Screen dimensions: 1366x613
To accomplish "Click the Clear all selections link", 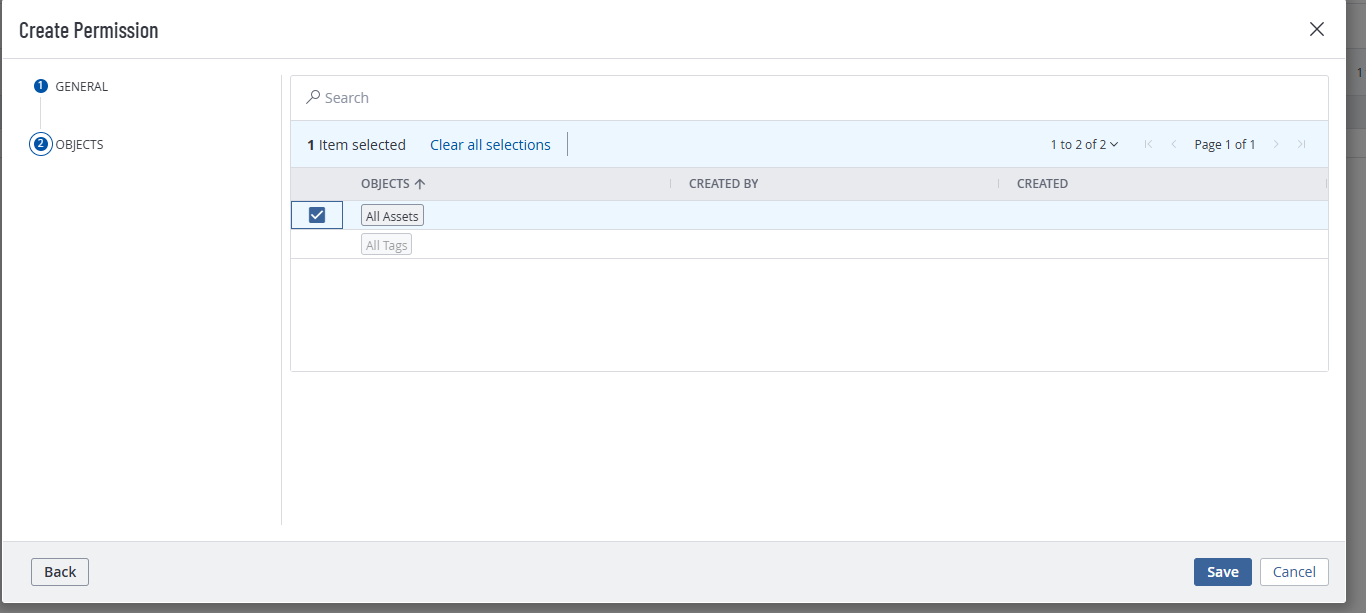I will 490,145.
